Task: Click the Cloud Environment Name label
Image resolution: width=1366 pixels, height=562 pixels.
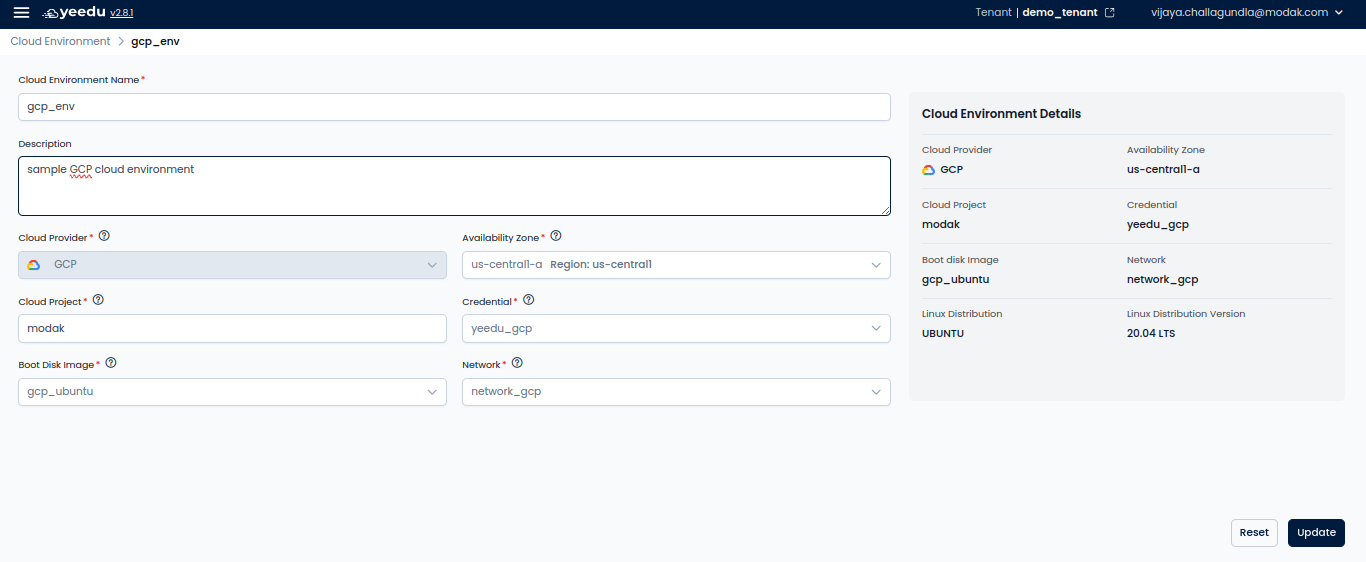Action: click(79, 79)
